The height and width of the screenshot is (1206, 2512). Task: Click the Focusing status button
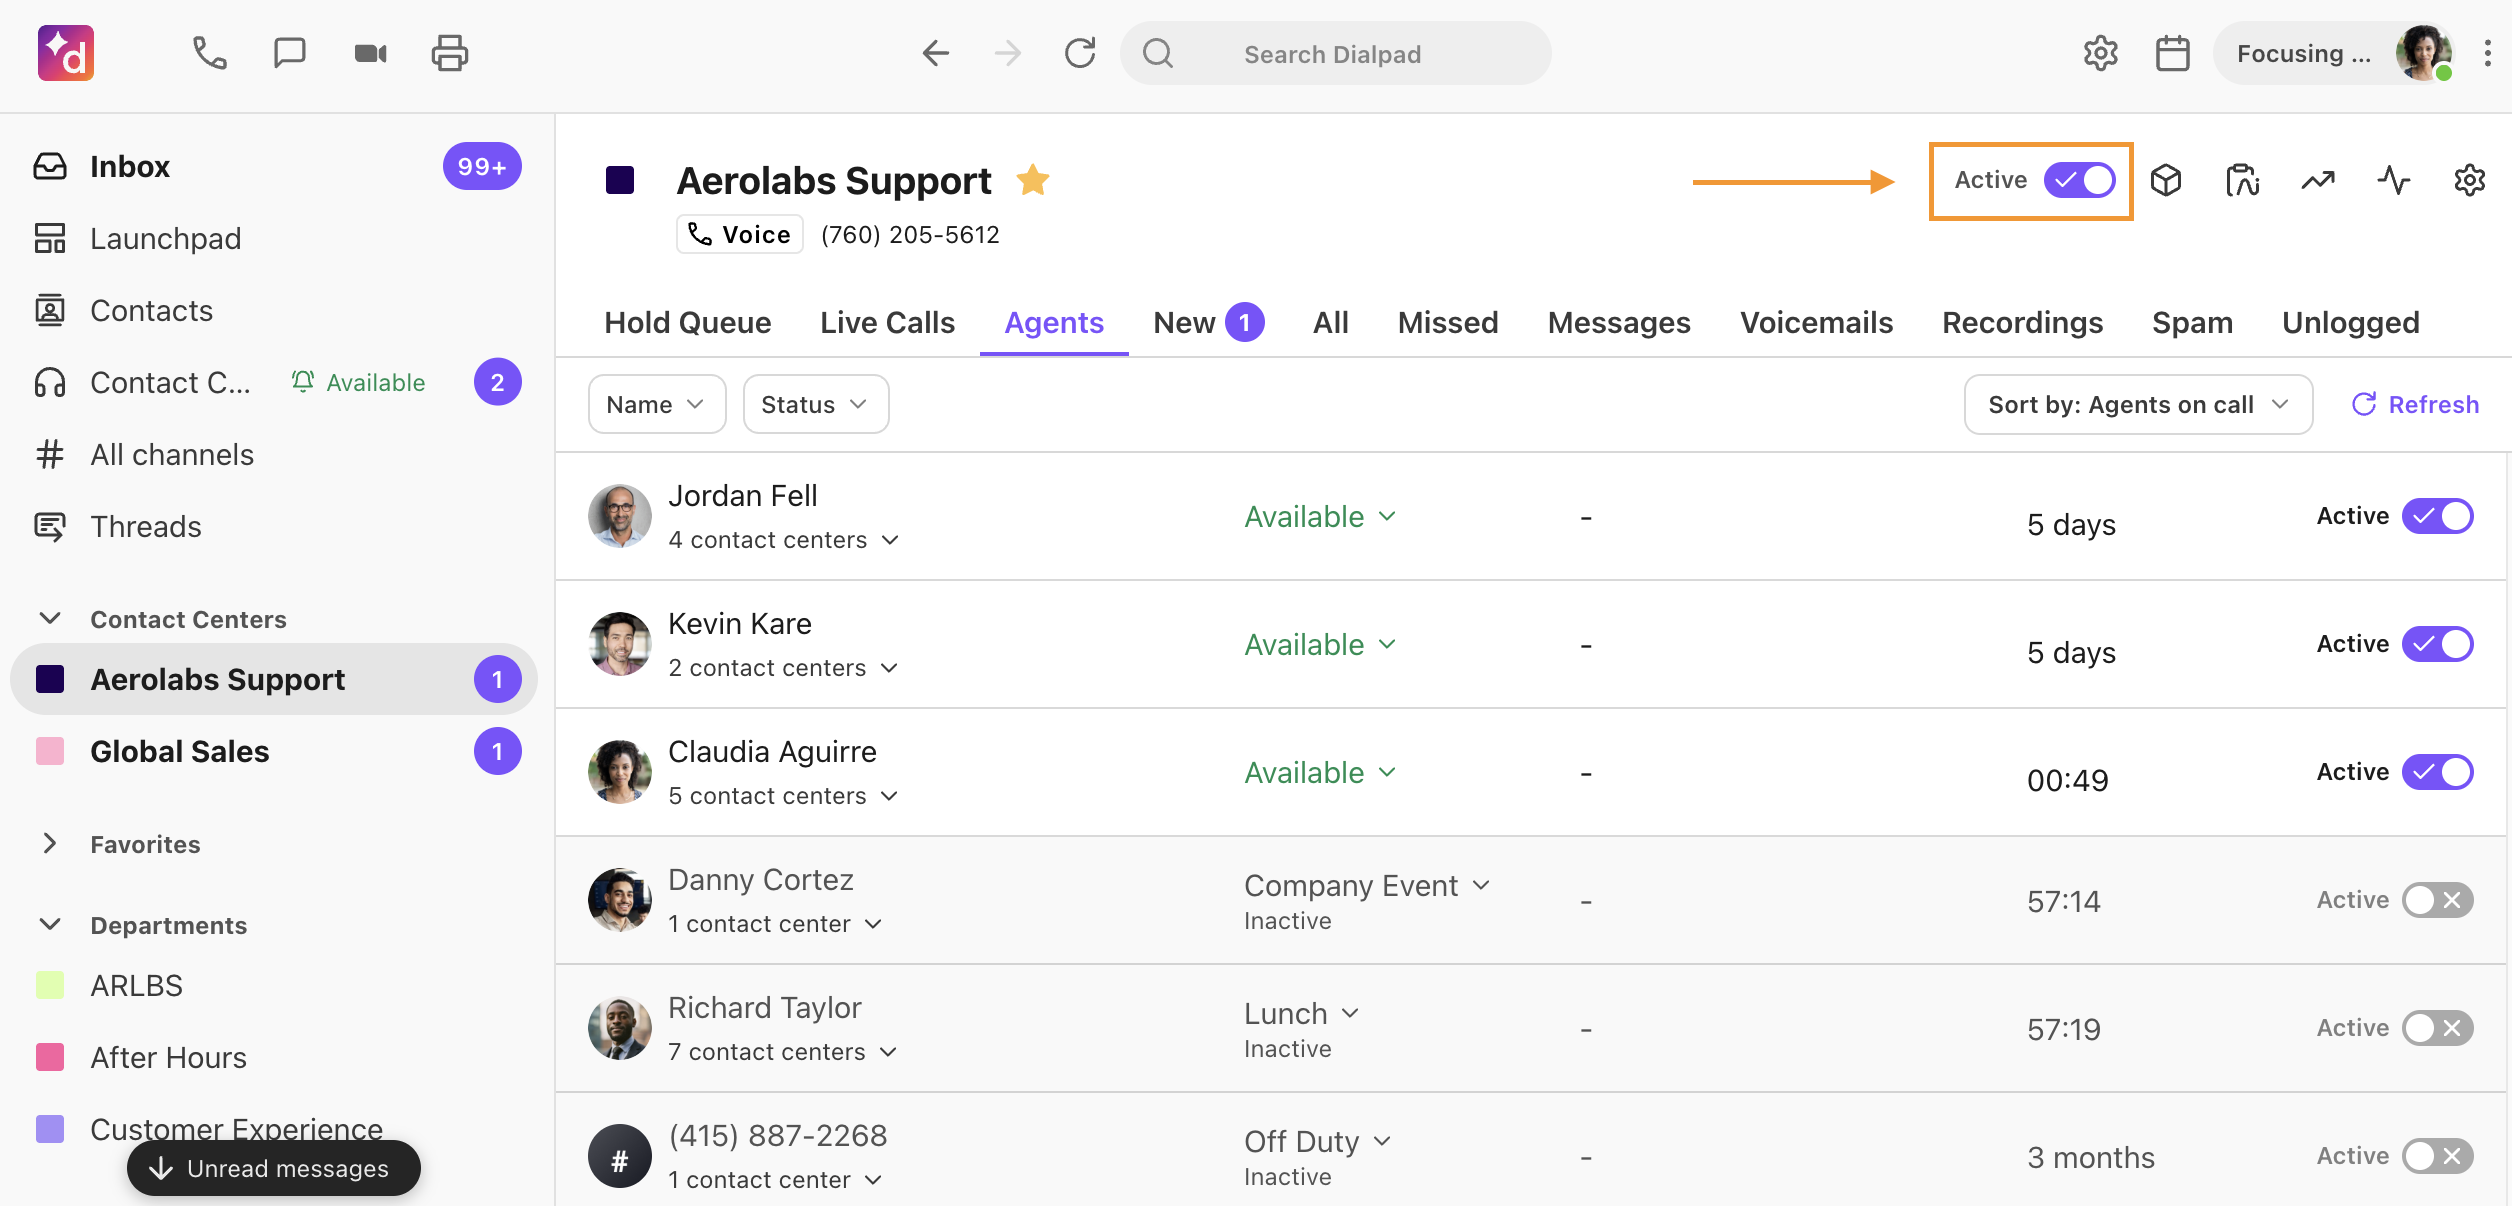click(x=2336, y=53)
